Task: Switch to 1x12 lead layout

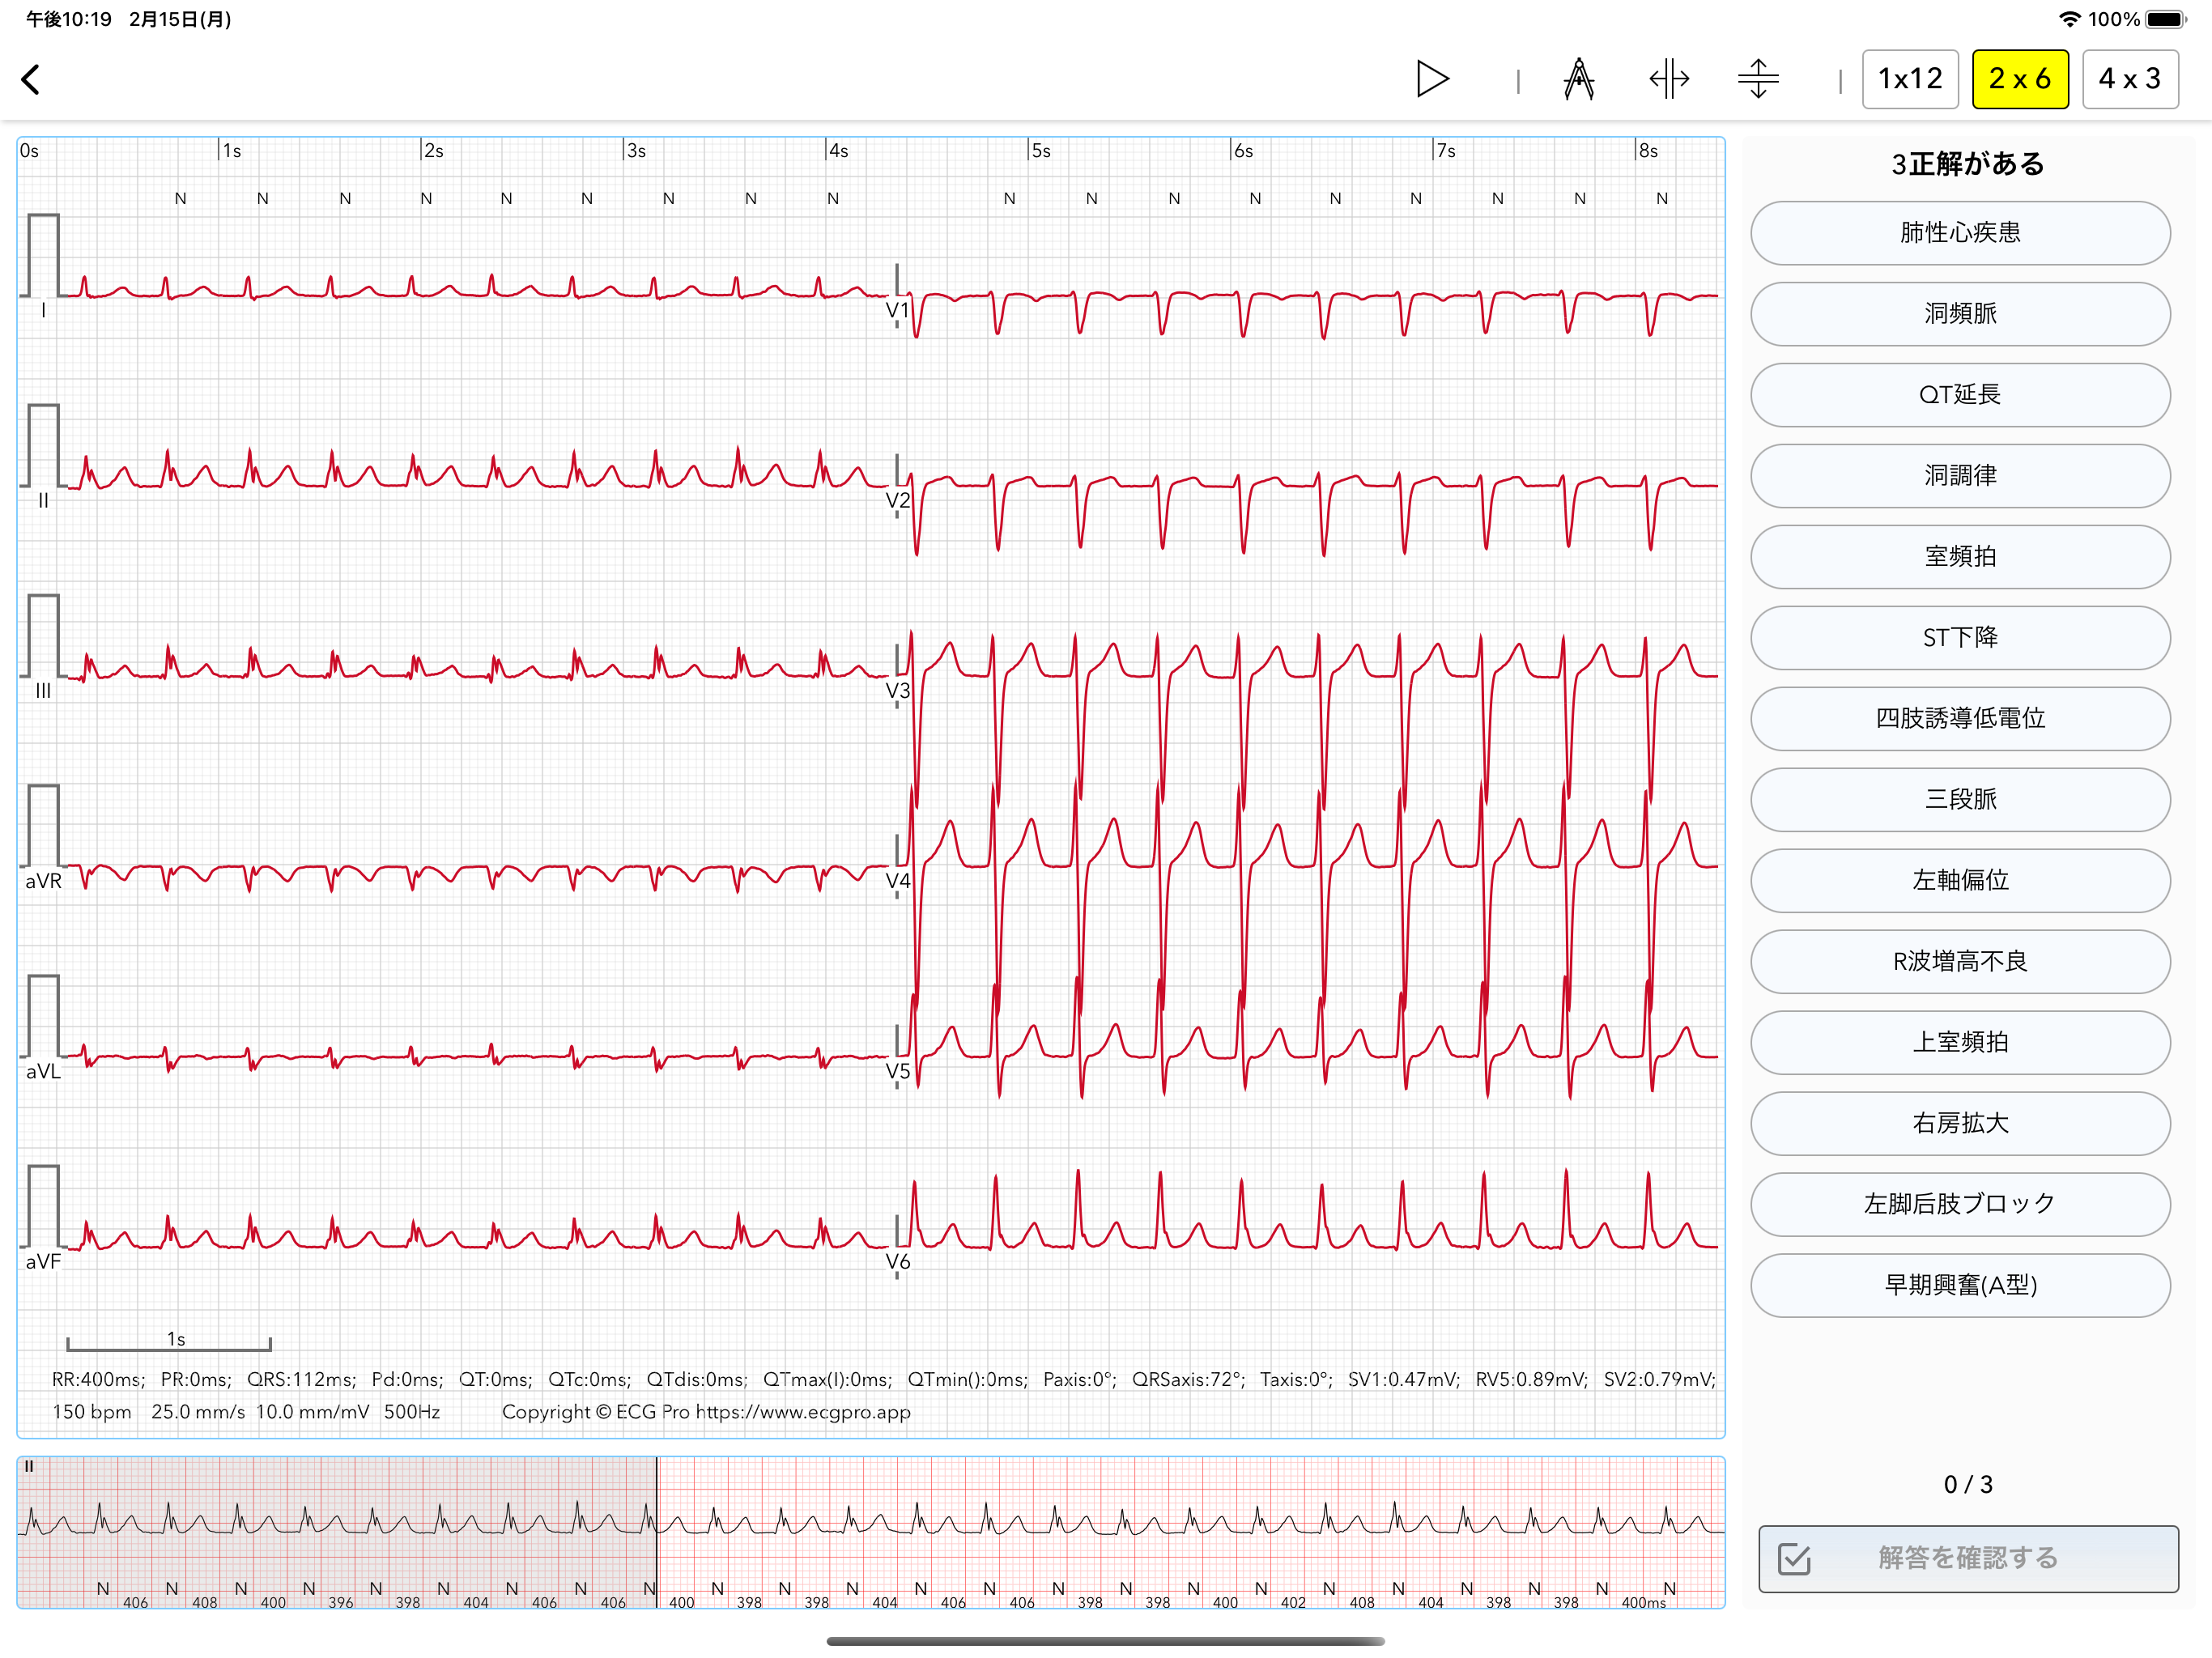Action: 1909,79
